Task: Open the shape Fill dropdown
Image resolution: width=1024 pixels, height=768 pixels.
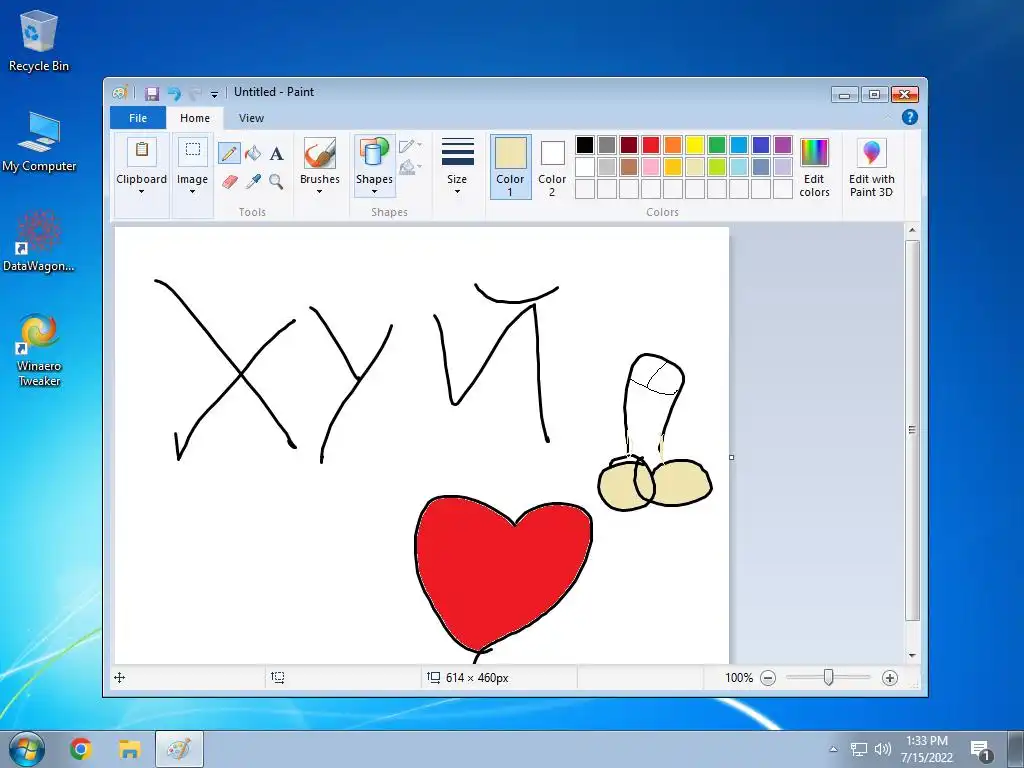Action: click(x=410, y=167)
